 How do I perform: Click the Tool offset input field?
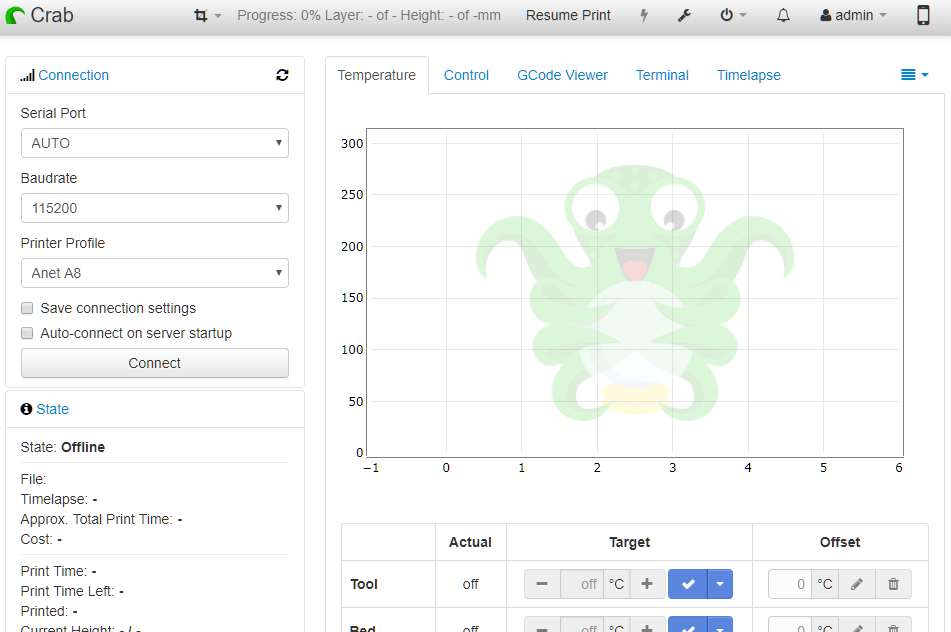pyautogui.click(x=790, y=584)
